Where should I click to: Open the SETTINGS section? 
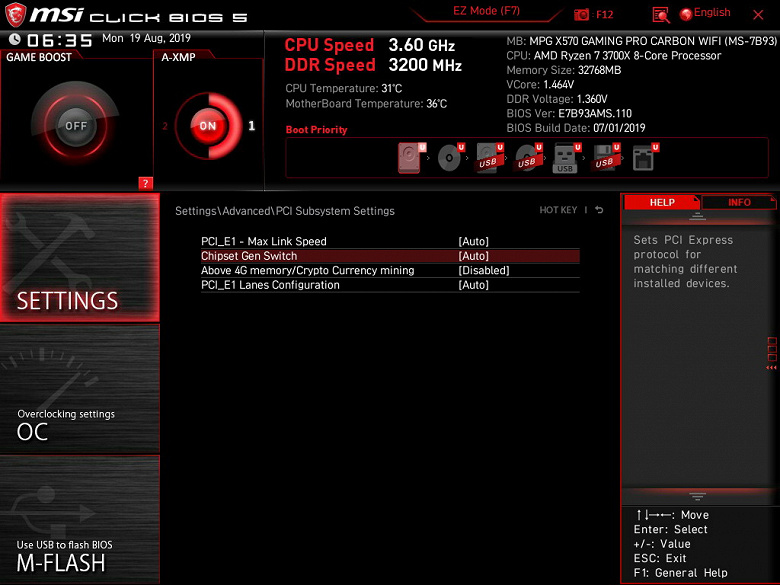tap(80, 257)
